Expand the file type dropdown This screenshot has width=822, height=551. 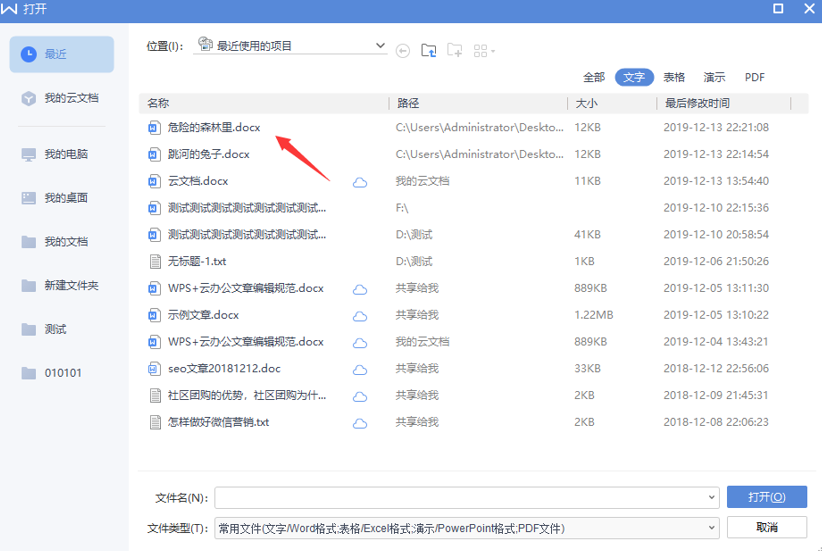711,528
